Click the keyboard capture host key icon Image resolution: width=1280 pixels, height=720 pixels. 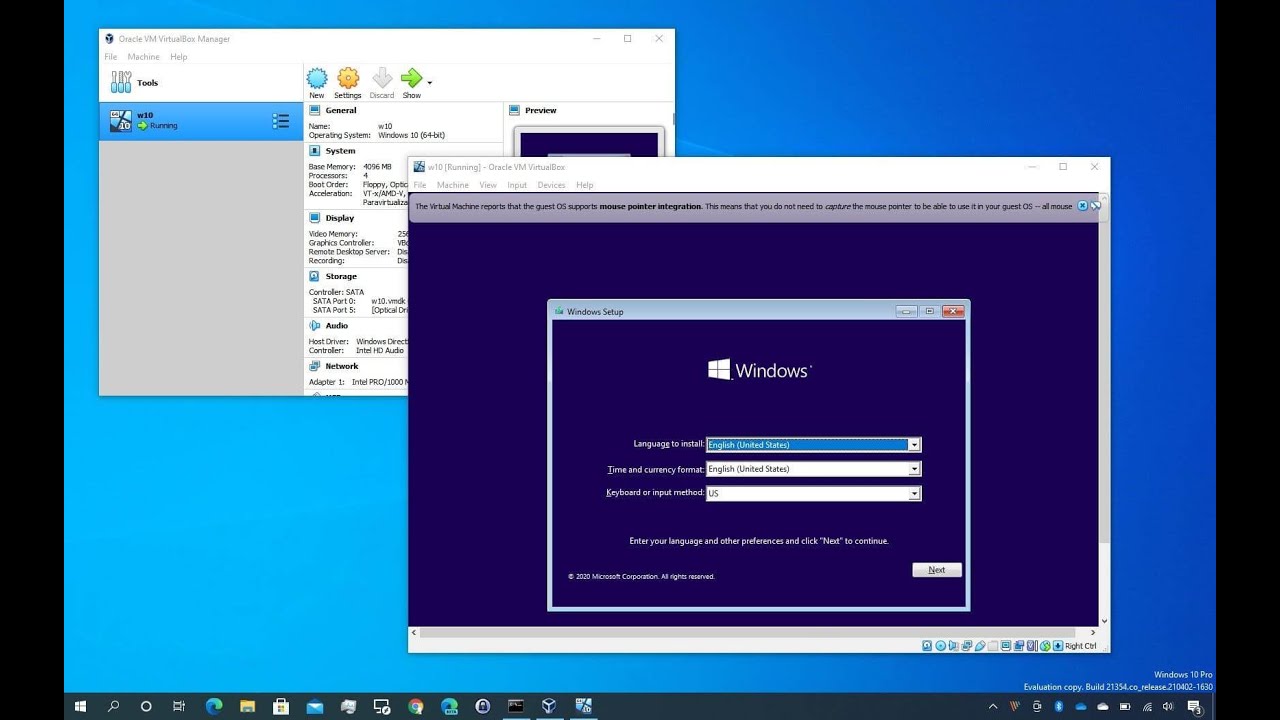point(1058,646)
